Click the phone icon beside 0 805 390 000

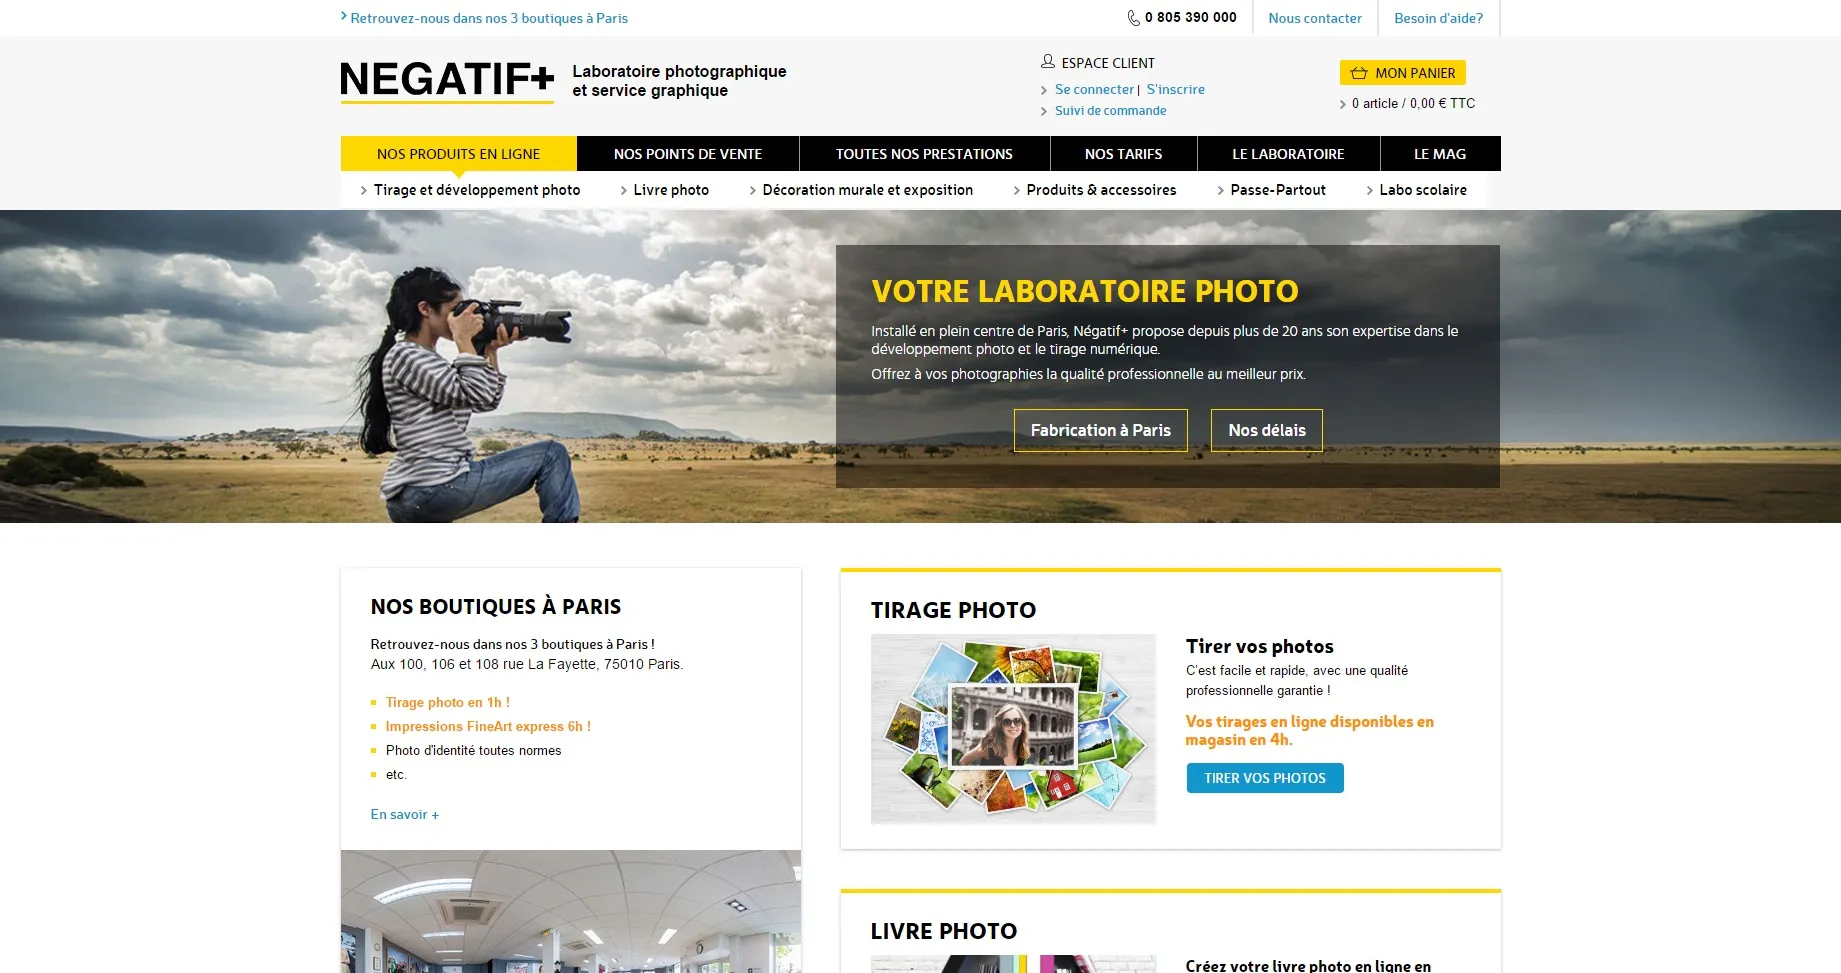[1132, 17]
